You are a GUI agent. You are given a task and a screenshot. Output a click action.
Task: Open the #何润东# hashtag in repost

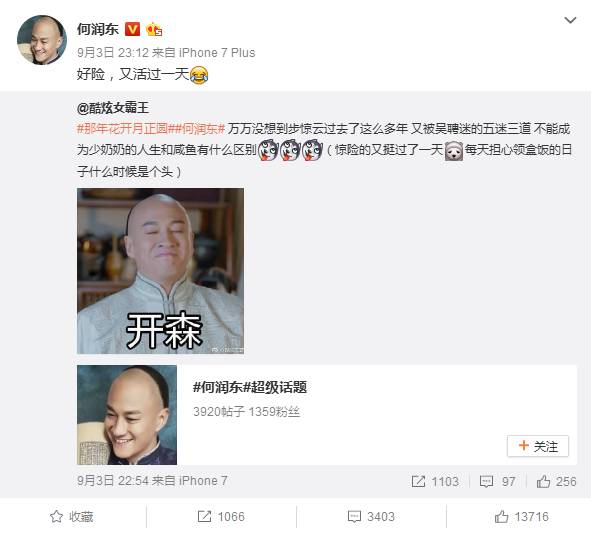196,129
